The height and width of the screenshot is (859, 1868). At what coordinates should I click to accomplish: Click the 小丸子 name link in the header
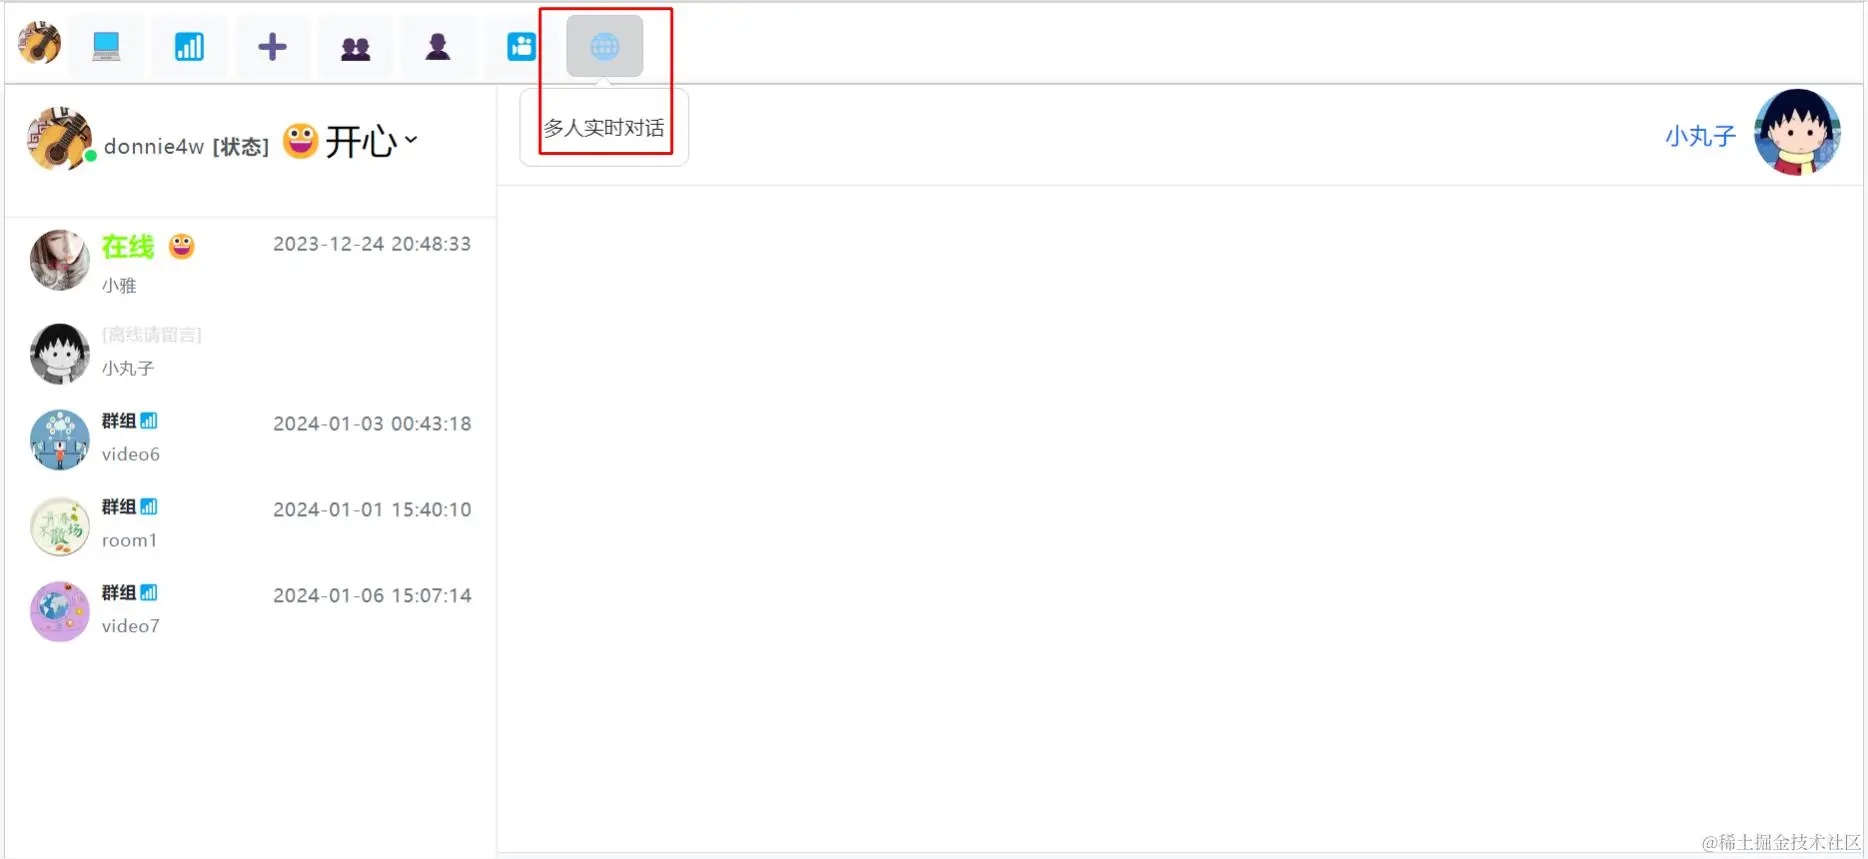(x=1700, y=136)
